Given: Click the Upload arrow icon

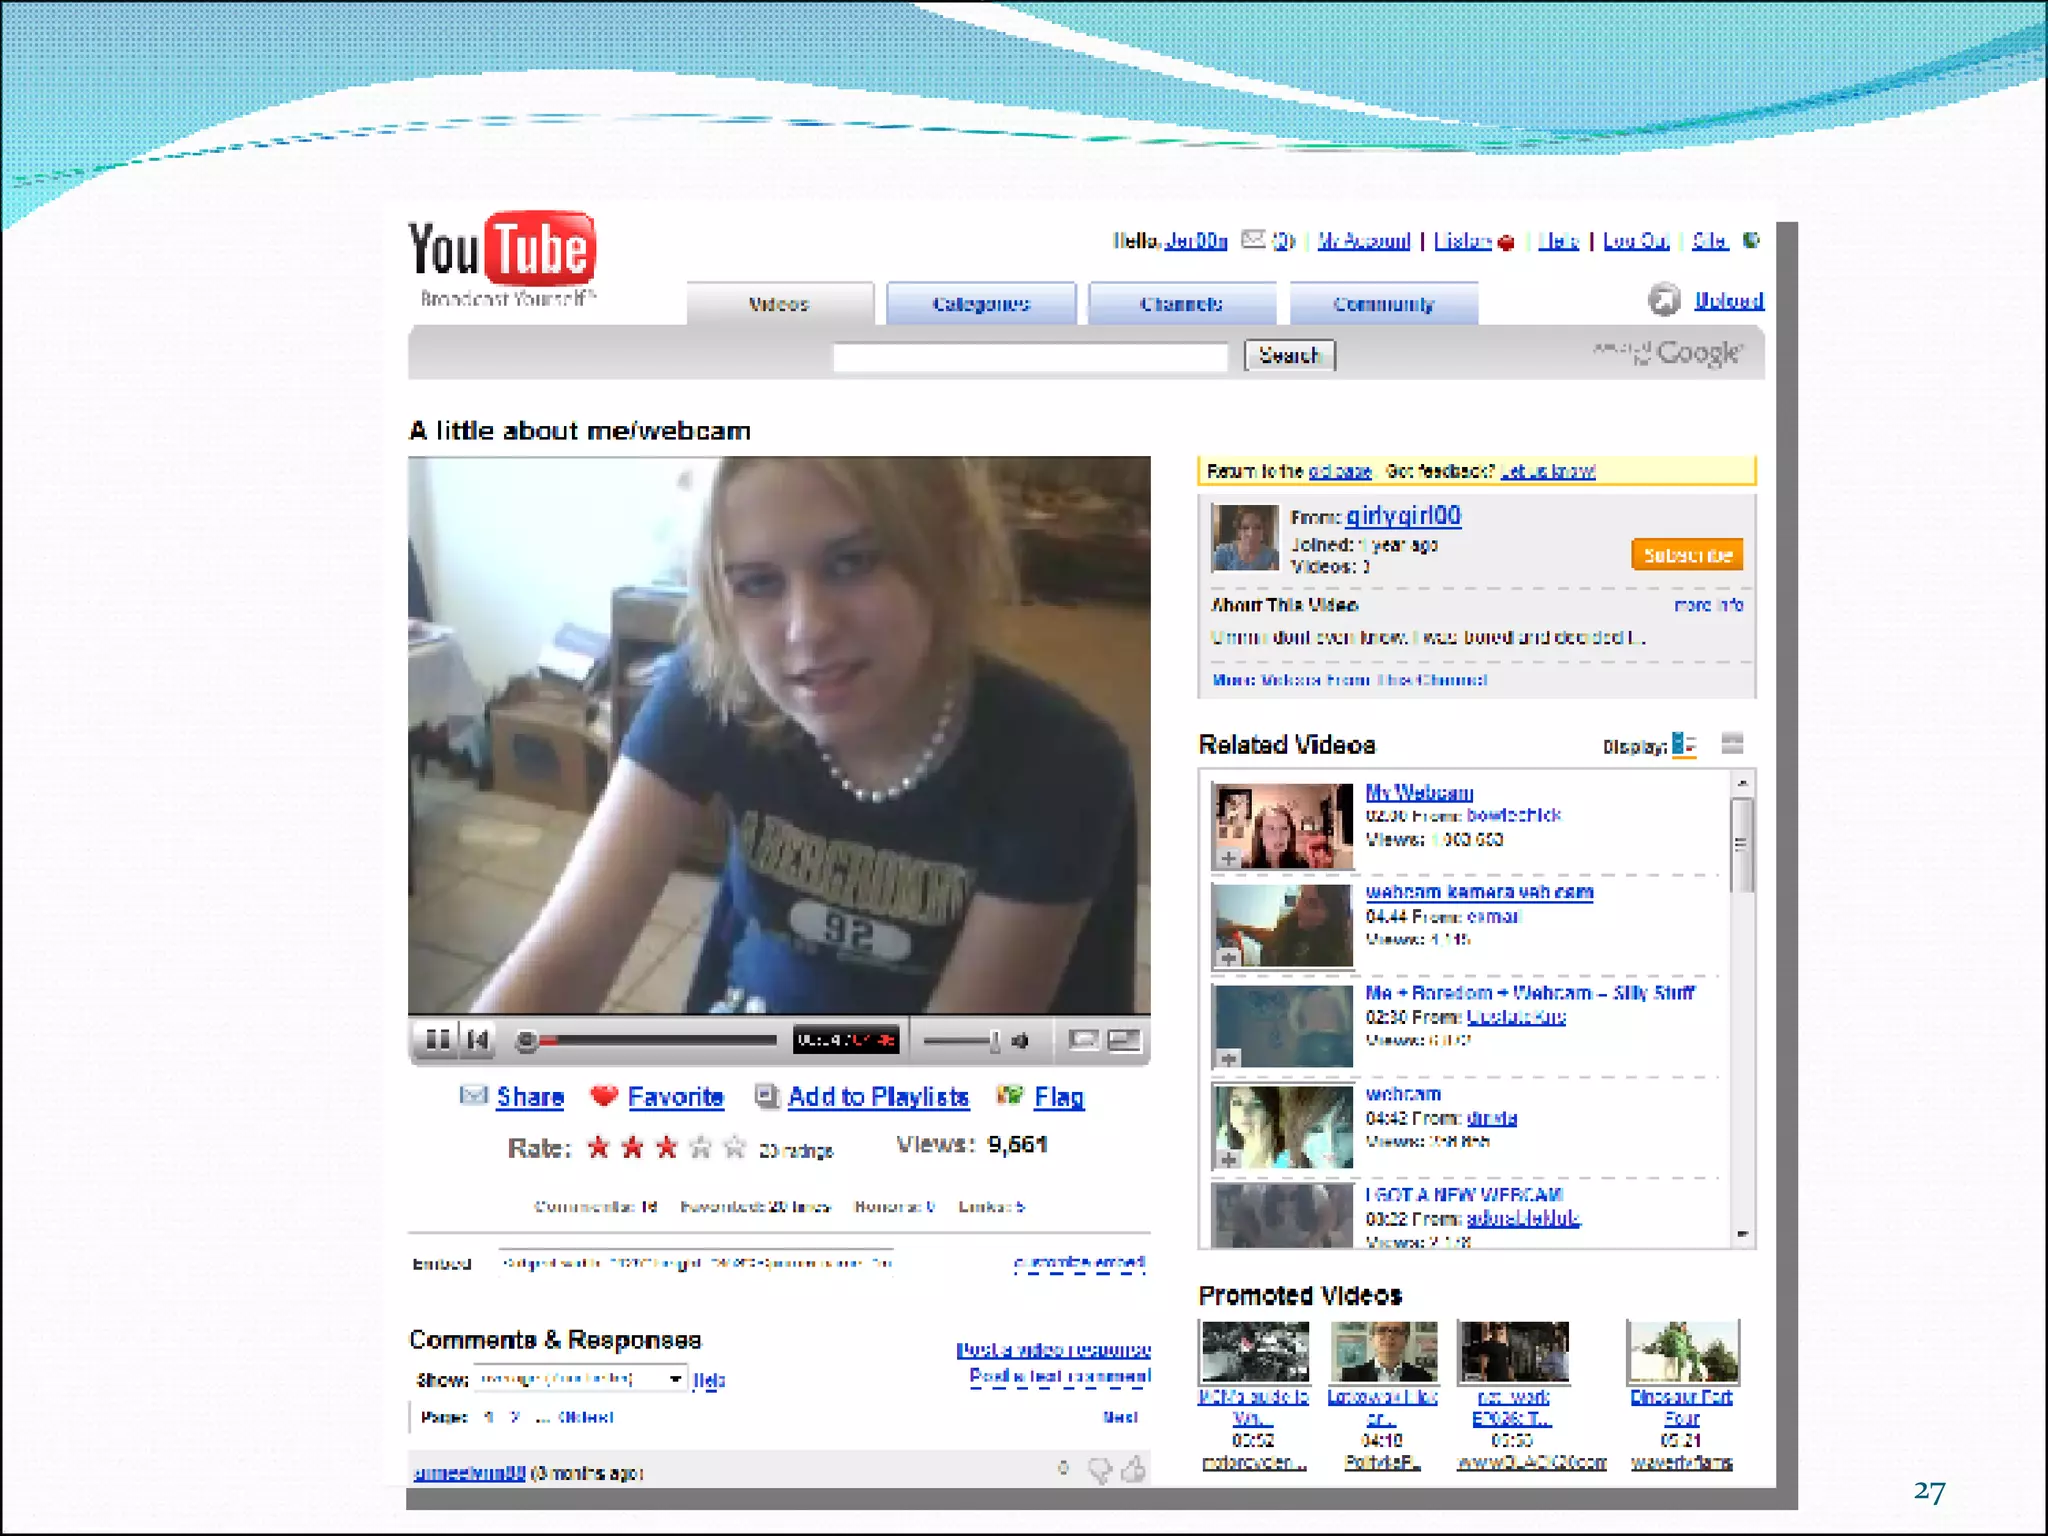Looking at the screenshot, I should [x=1664, y=299].
